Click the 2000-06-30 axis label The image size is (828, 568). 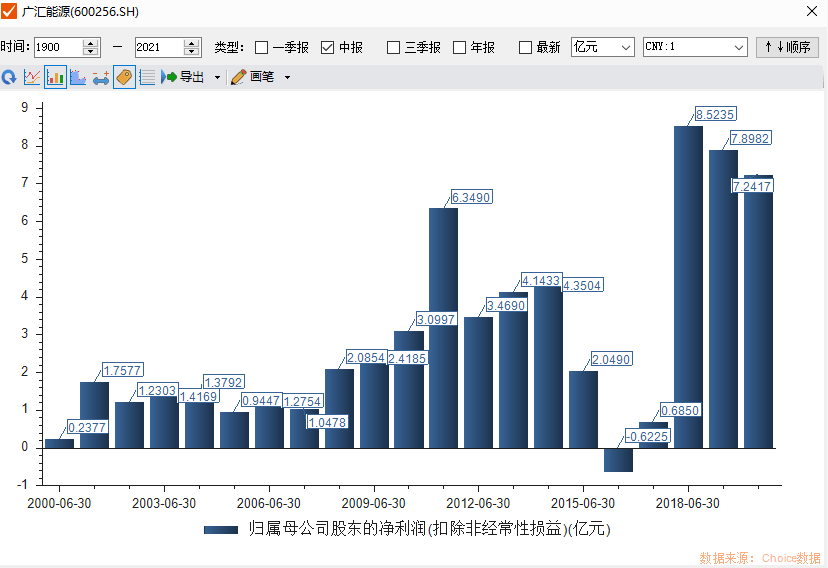click(59, 503)
